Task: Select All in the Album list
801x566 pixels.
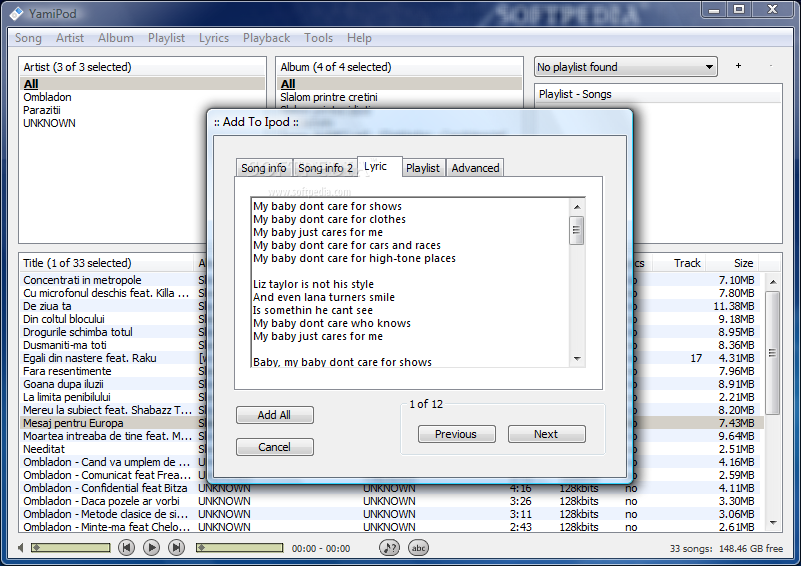Action: 399,84
